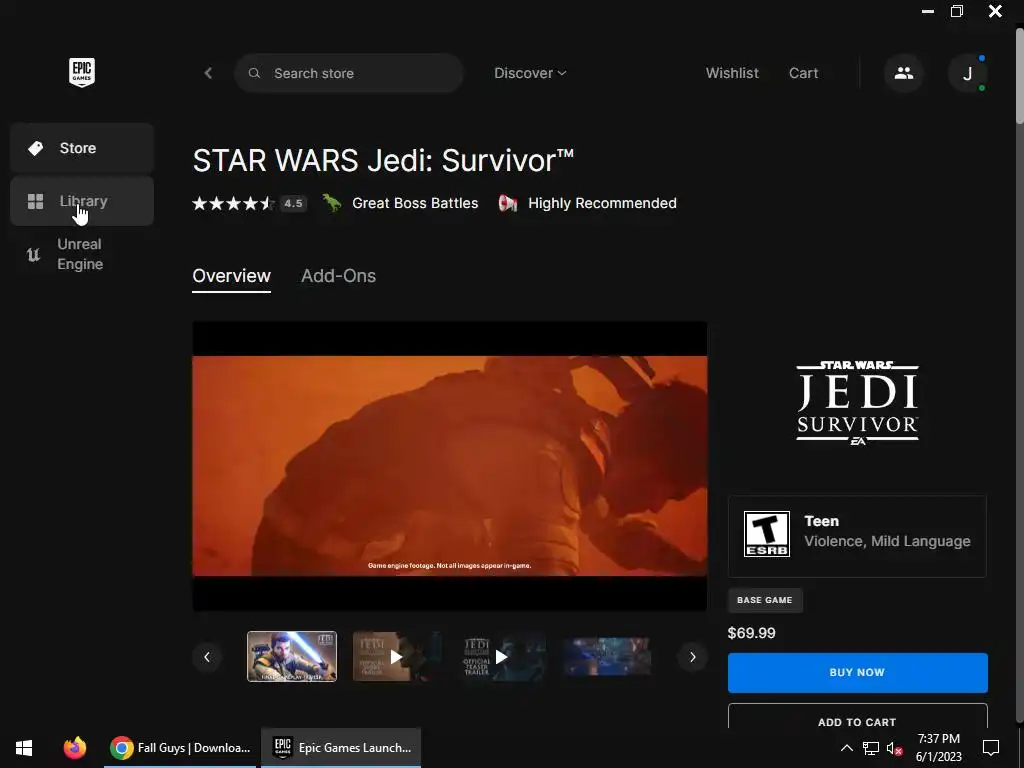Click the megaphone Highly Recommended icon
The width and height of the screenshot is (1024, 768).
(x=507, y=203)
